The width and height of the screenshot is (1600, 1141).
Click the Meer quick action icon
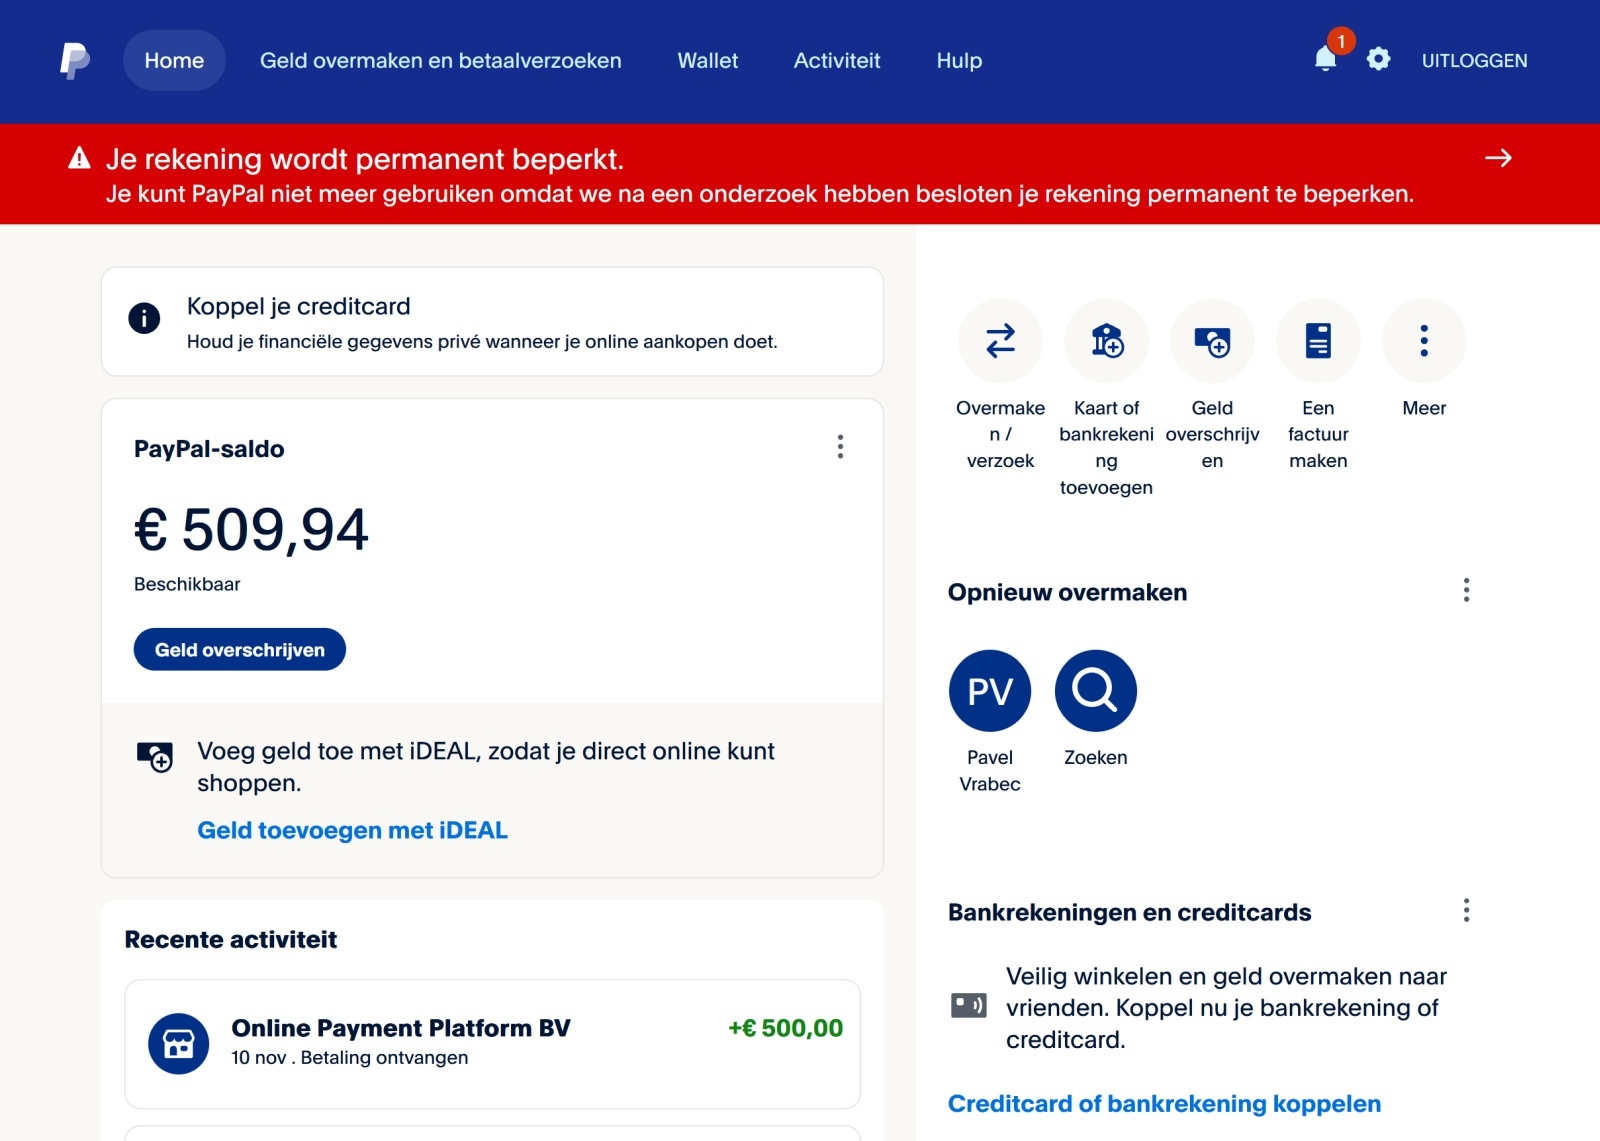coord(1424,341)
